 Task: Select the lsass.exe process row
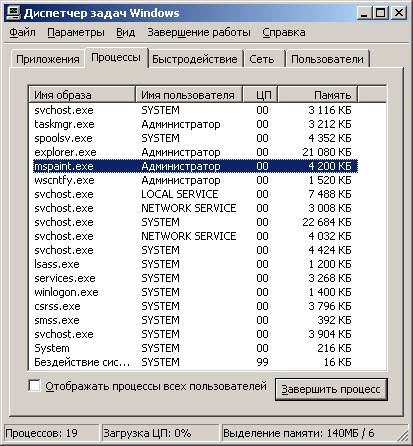point(196,264)
